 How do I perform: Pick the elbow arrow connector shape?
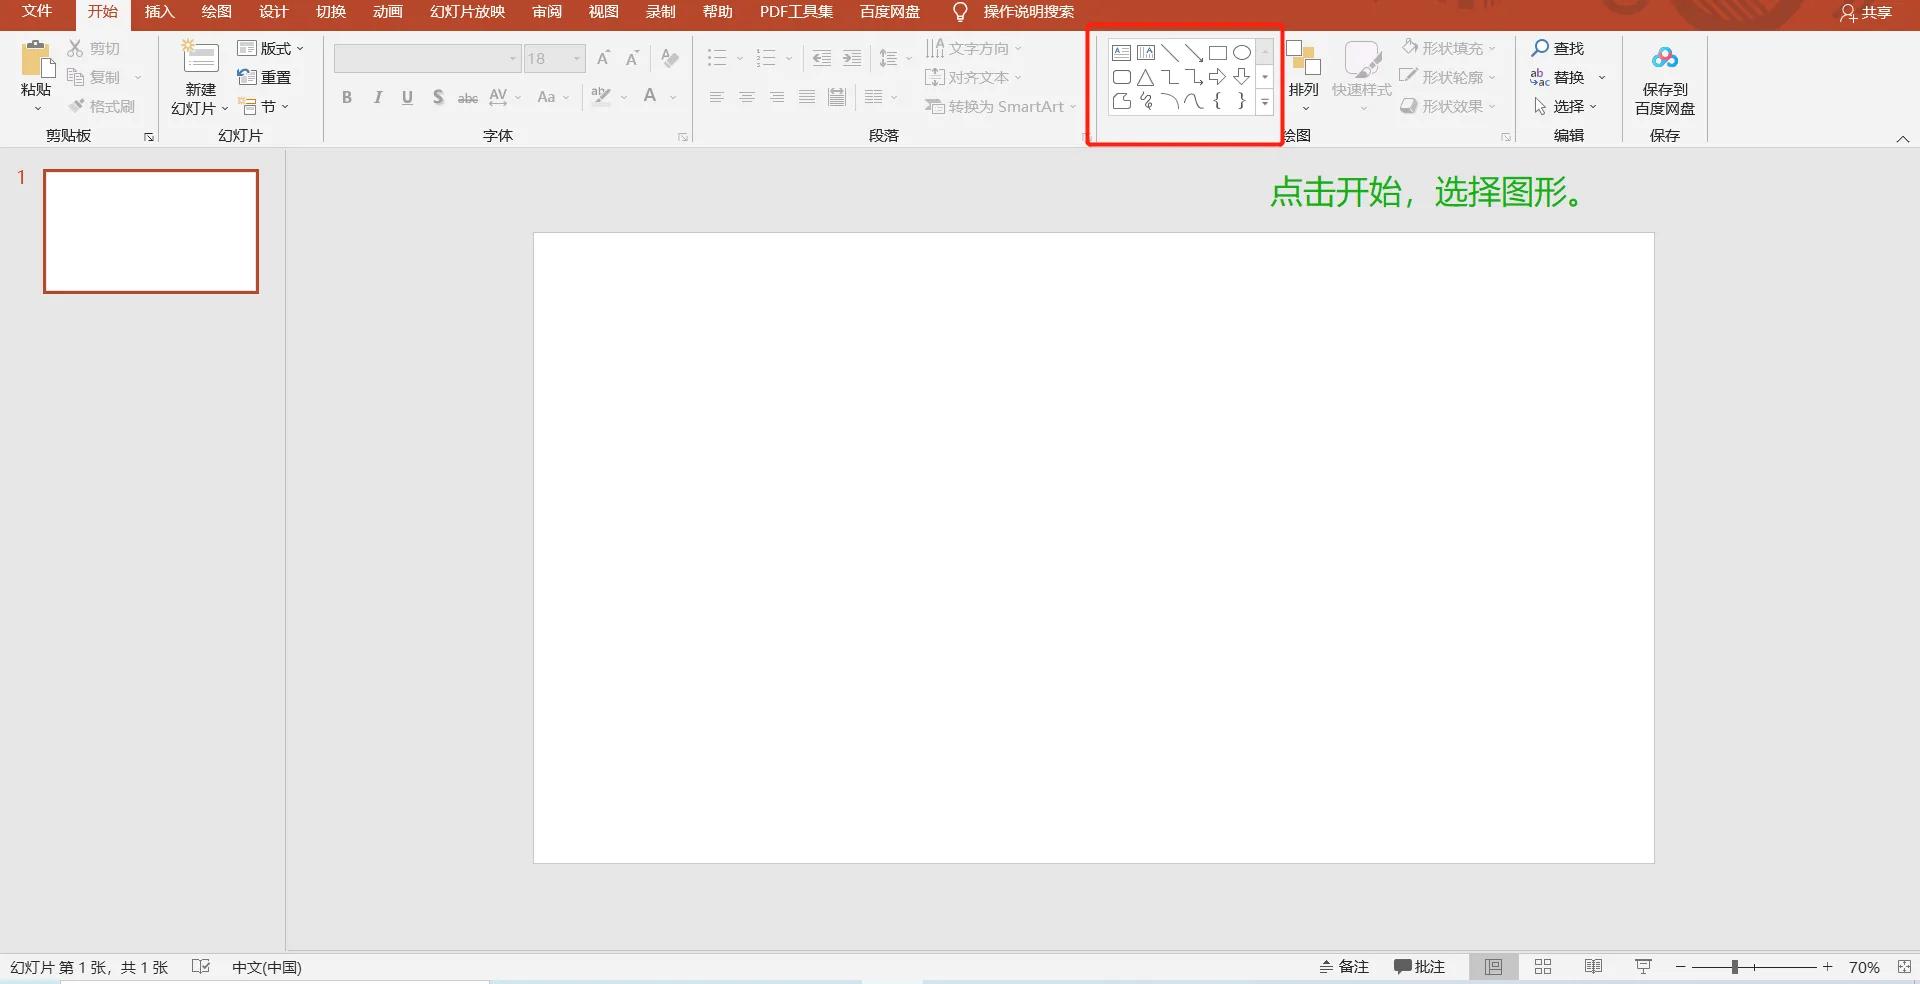[x=1194, y=77]
